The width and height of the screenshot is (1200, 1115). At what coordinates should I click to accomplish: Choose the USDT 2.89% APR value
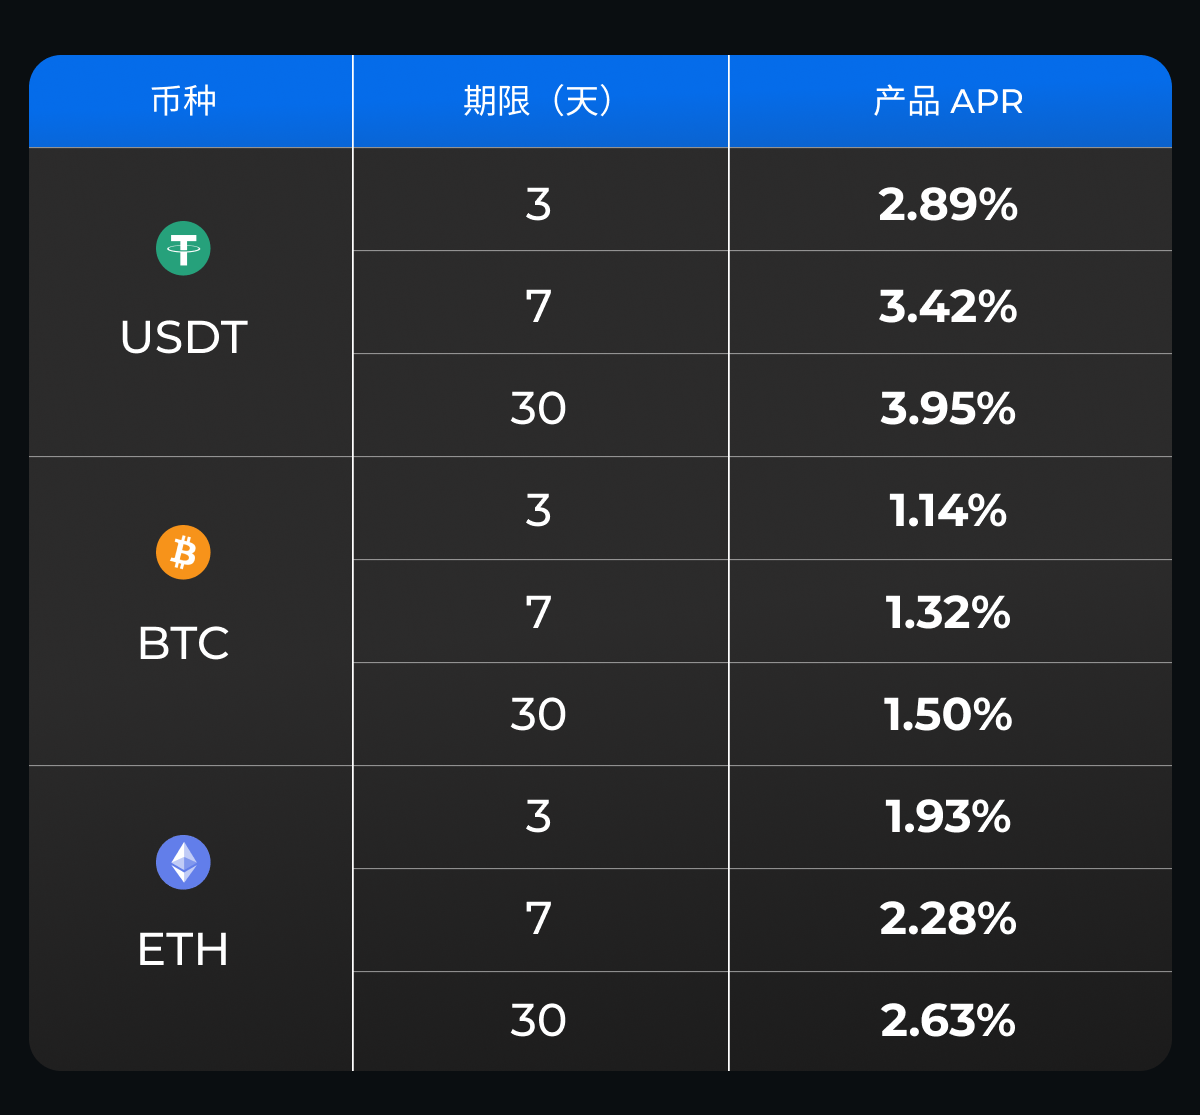coord(948,205)
